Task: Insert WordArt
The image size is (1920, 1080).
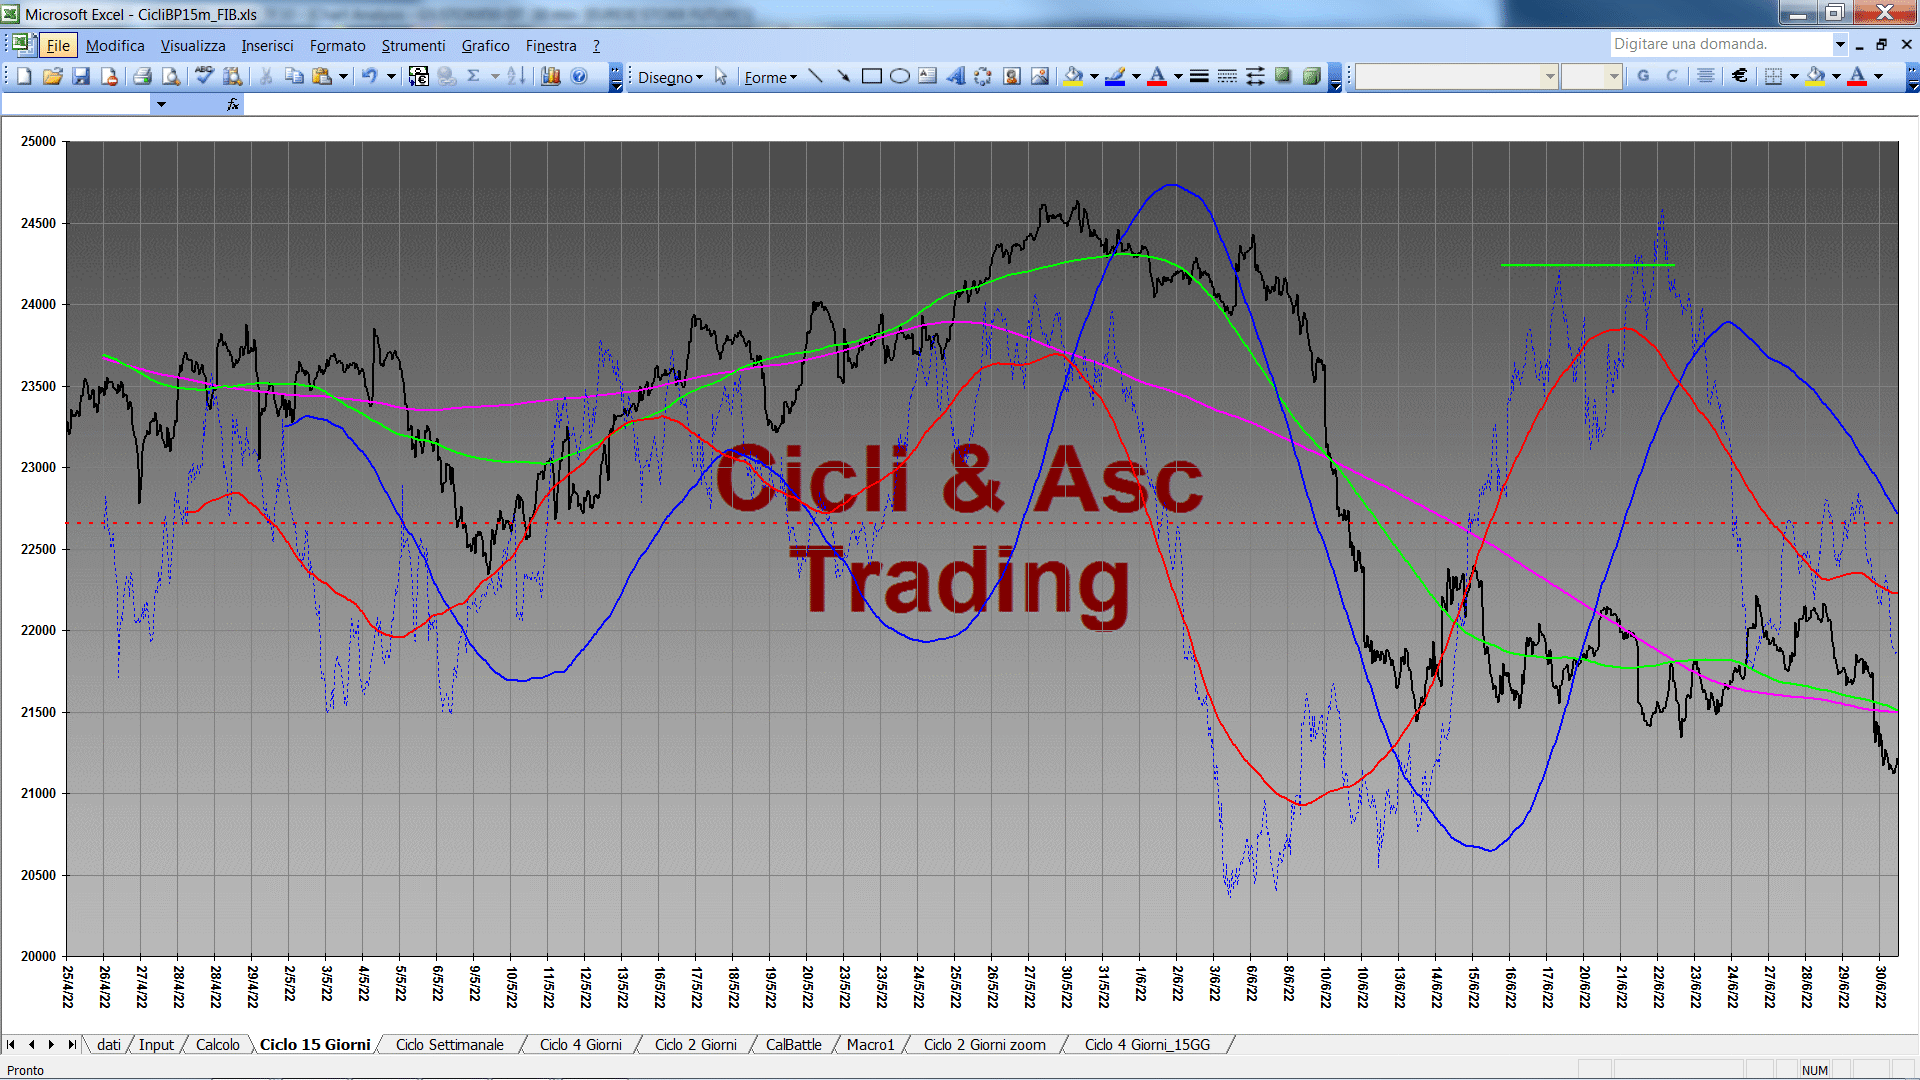Action: [x=956, y=76]
